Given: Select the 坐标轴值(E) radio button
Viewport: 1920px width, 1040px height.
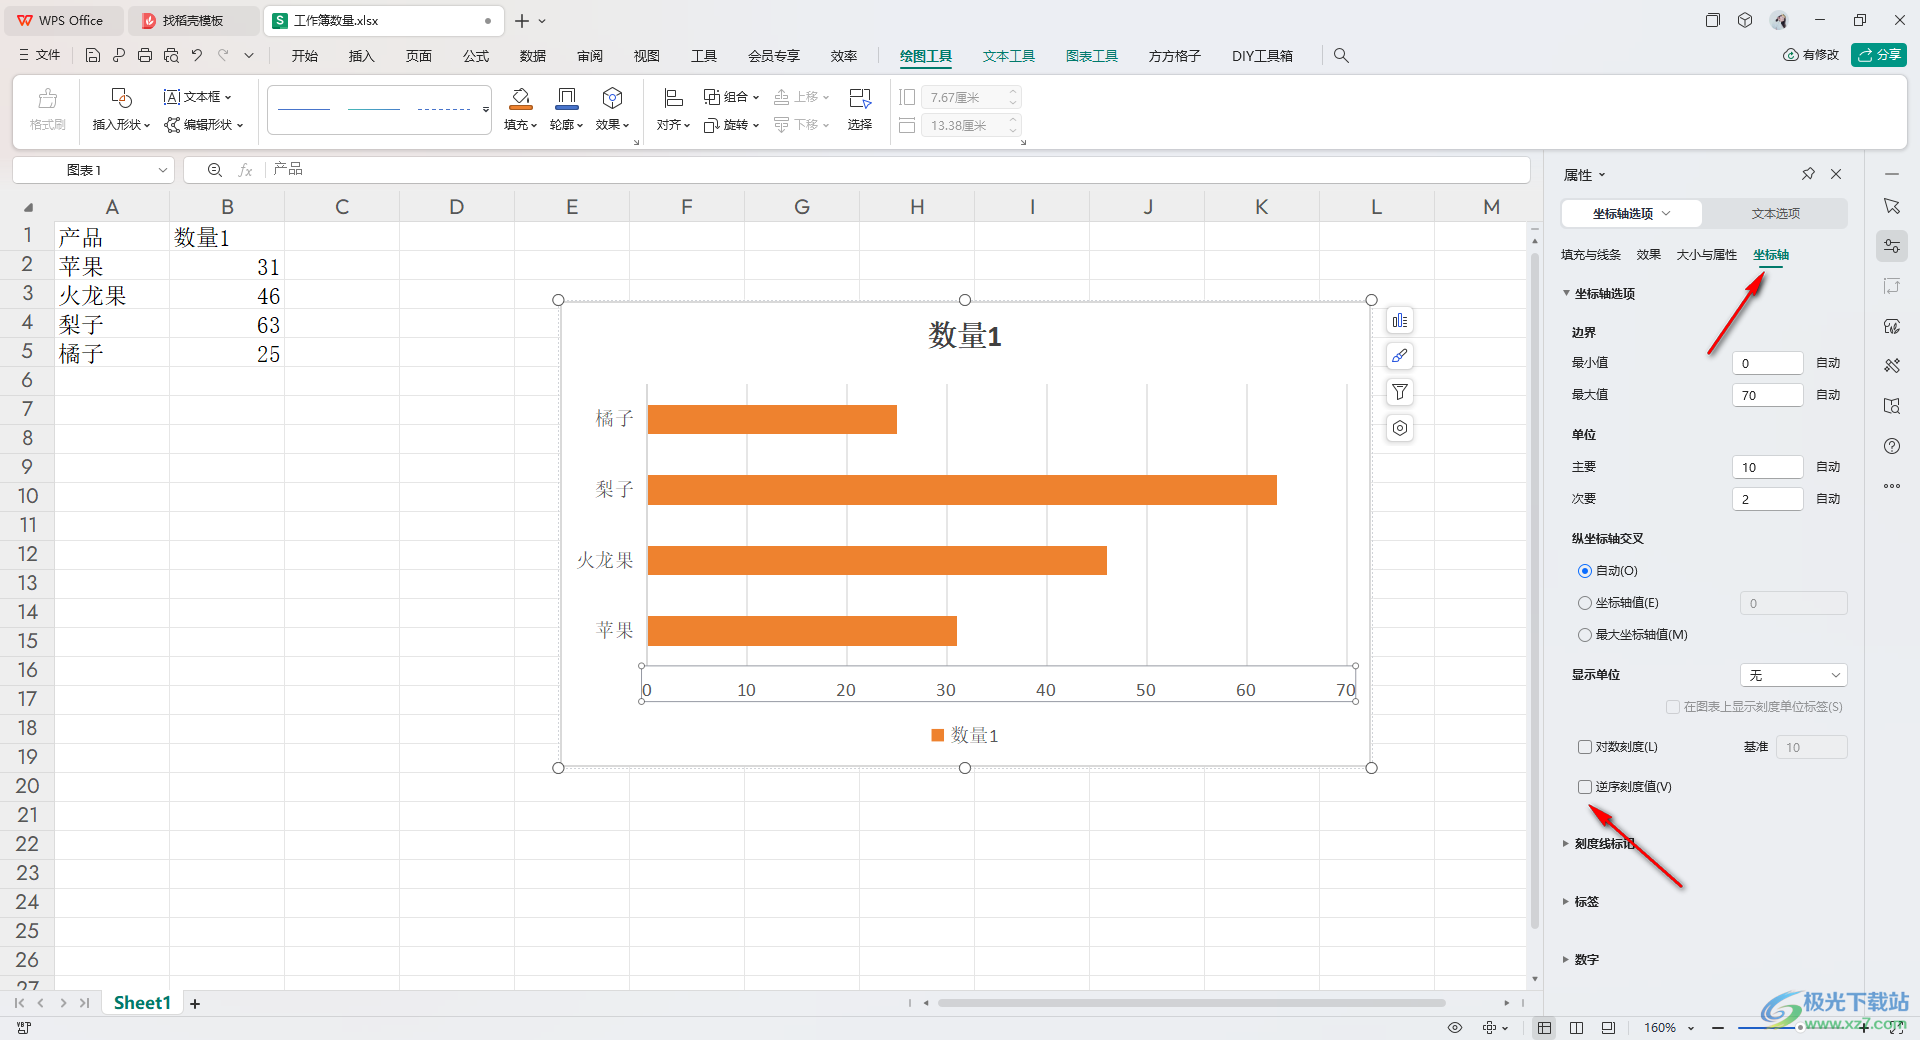Looking at the screenshot, I should [1585, 603].
